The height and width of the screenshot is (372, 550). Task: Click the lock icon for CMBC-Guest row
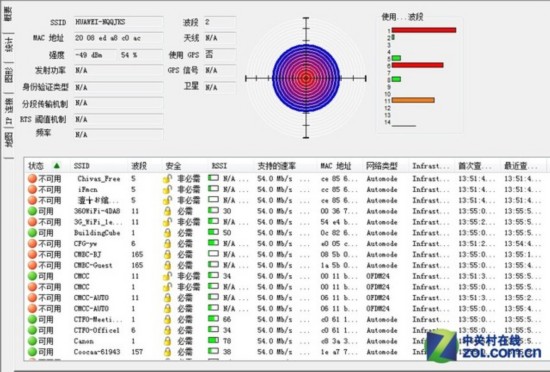point(168,265)
